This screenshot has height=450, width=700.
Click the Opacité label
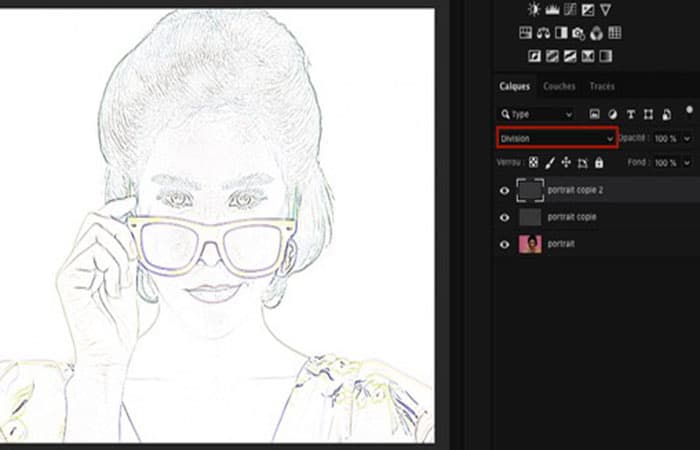point(631,138)
